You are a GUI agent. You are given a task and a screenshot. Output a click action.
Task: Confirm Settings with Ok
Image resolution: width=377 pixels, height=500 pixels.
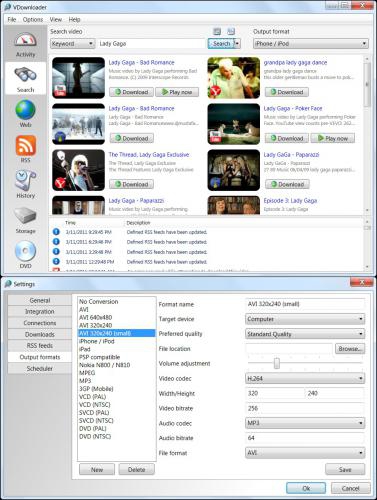(306, 488)
